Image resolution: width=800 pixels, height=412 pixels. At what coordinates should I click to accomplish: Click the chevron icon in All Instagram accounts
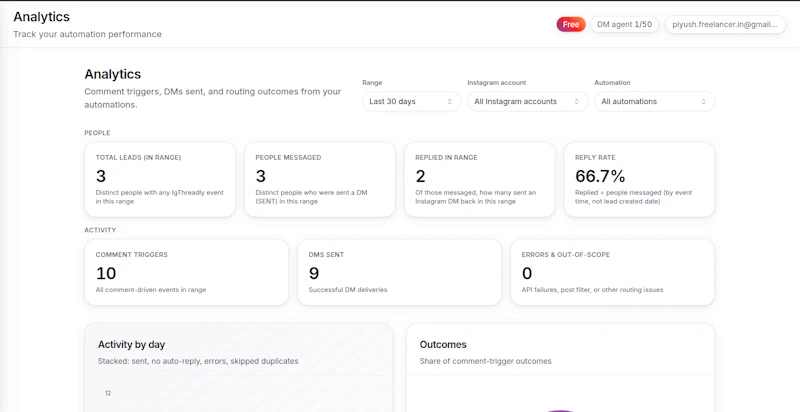pos(577,101)
